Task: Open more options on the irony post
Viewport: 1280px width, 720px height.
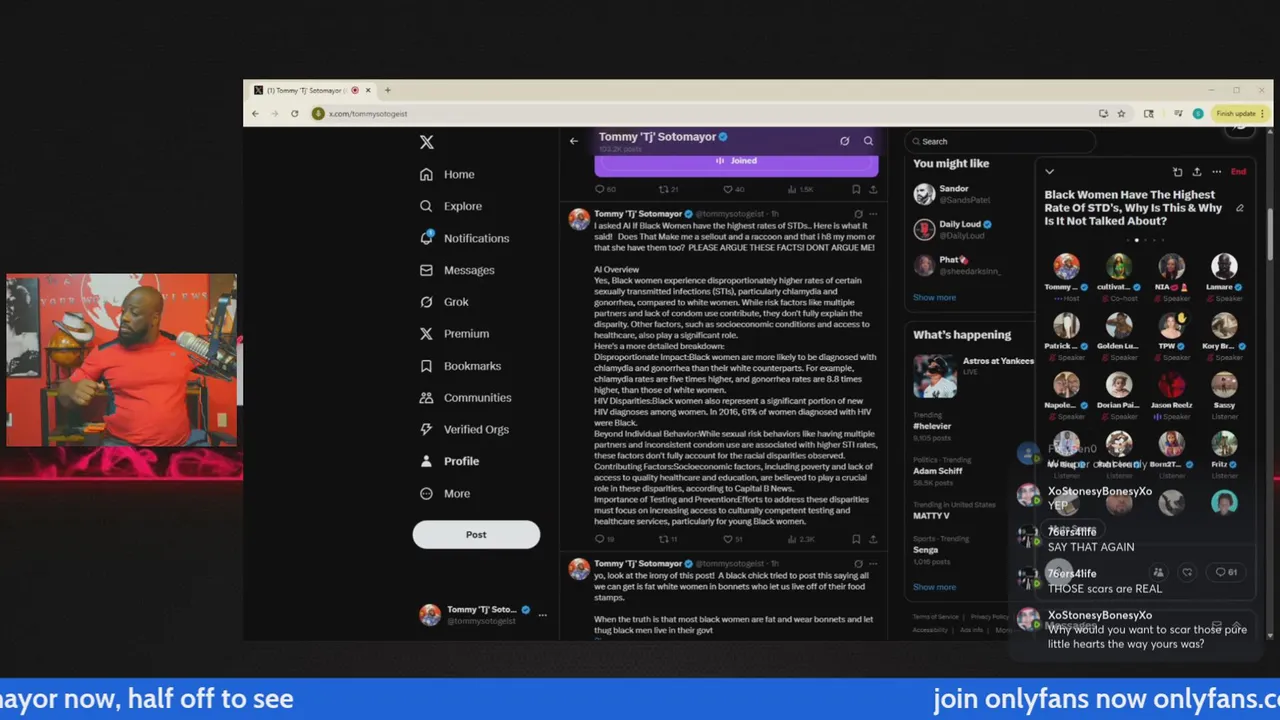Action: point(873,564)
